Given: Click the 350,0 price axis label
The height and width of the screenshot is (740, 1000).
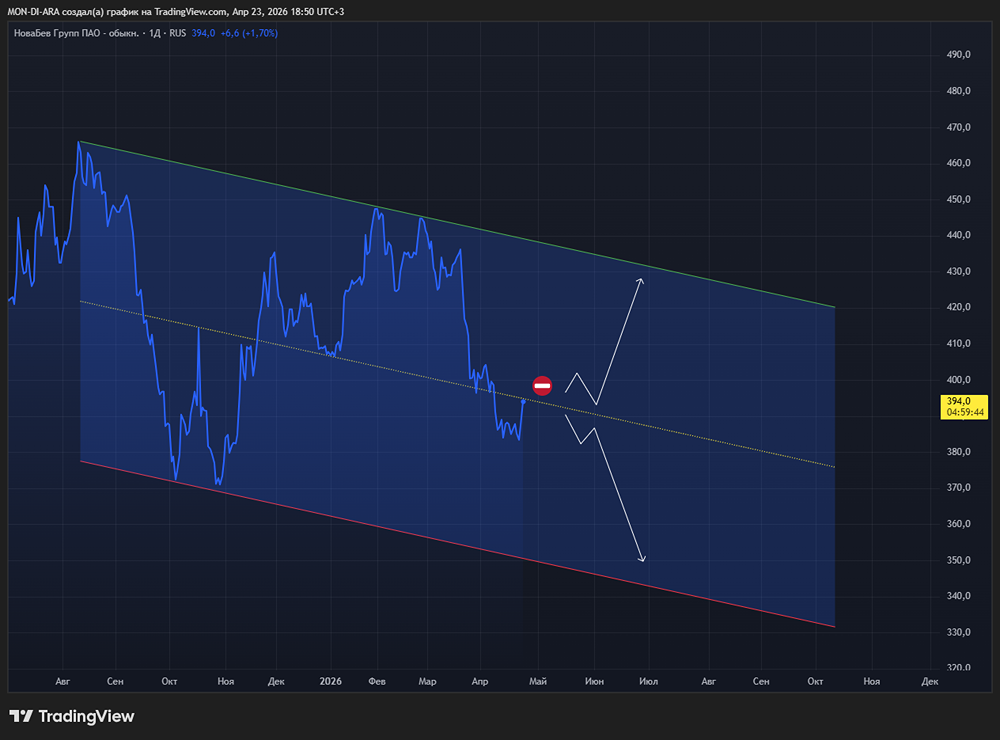Looking at the screenshot, I should (959, 561).
